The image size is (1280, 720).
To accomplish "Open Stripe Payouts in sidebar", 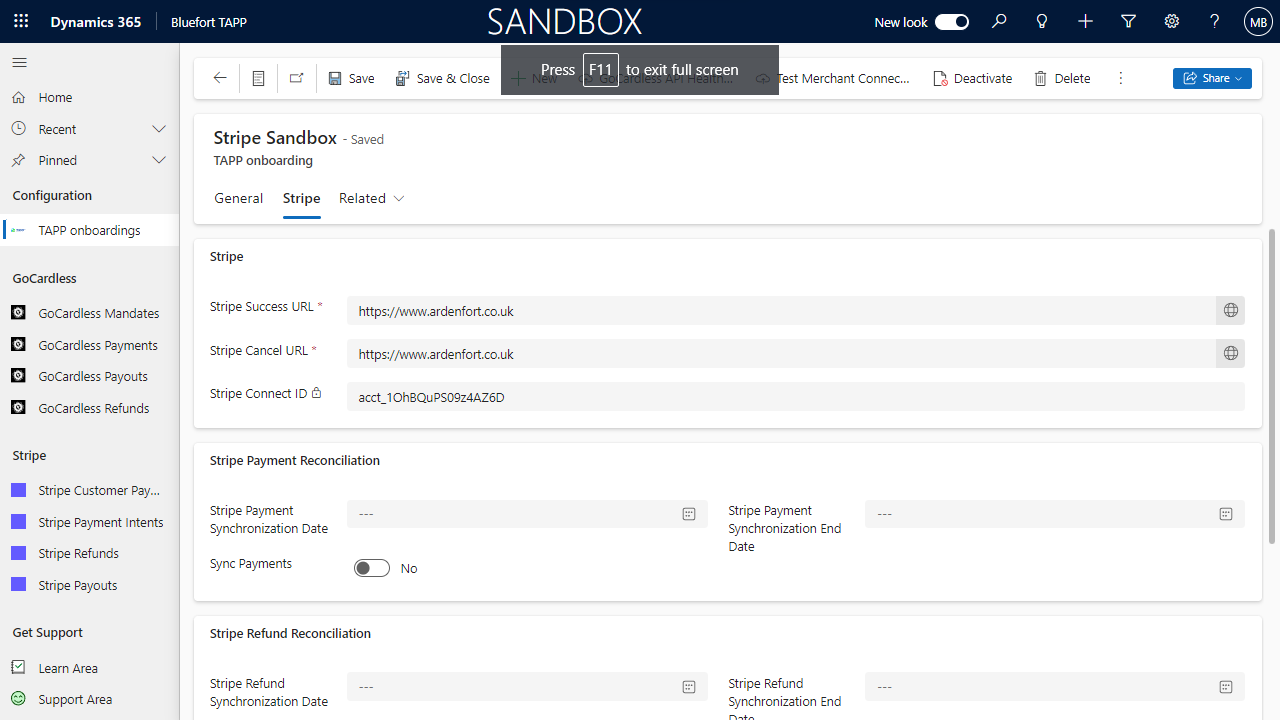I will (90, 585).
